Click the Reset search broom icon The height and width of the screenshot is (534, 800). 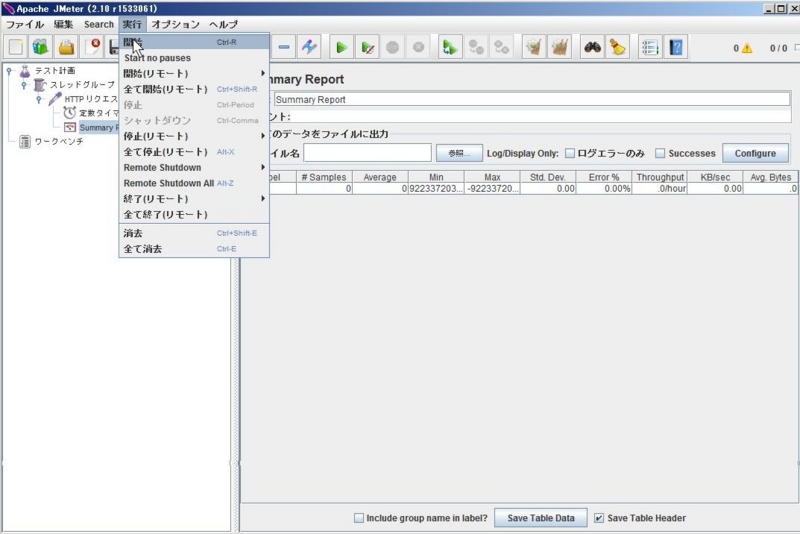(x=618, y=47)
